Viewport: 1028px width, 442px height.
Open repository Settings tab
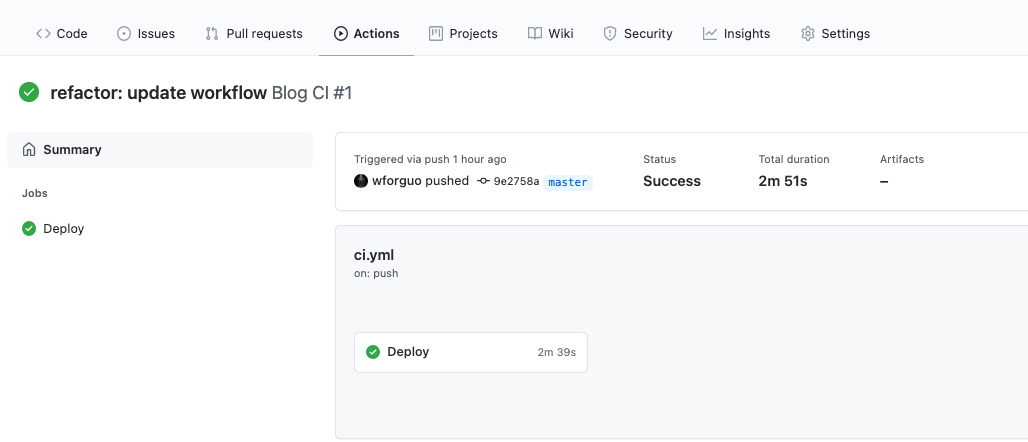[835, 33]
